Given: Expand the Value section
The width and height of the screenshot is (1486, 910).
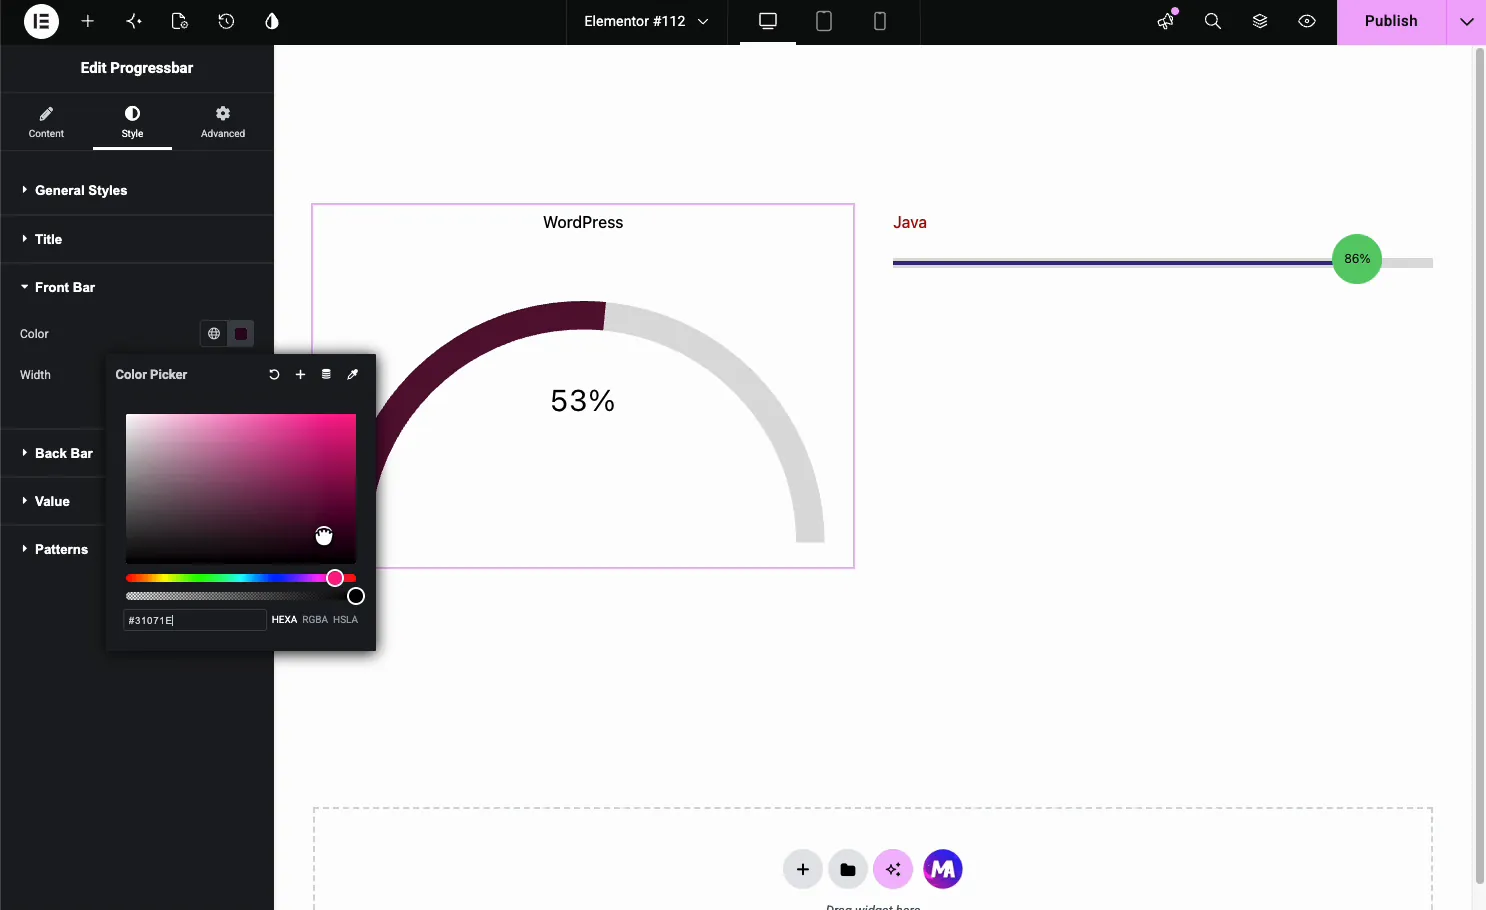Looking at the screenshot, I should pyautogui.click(x=52, y=501).
